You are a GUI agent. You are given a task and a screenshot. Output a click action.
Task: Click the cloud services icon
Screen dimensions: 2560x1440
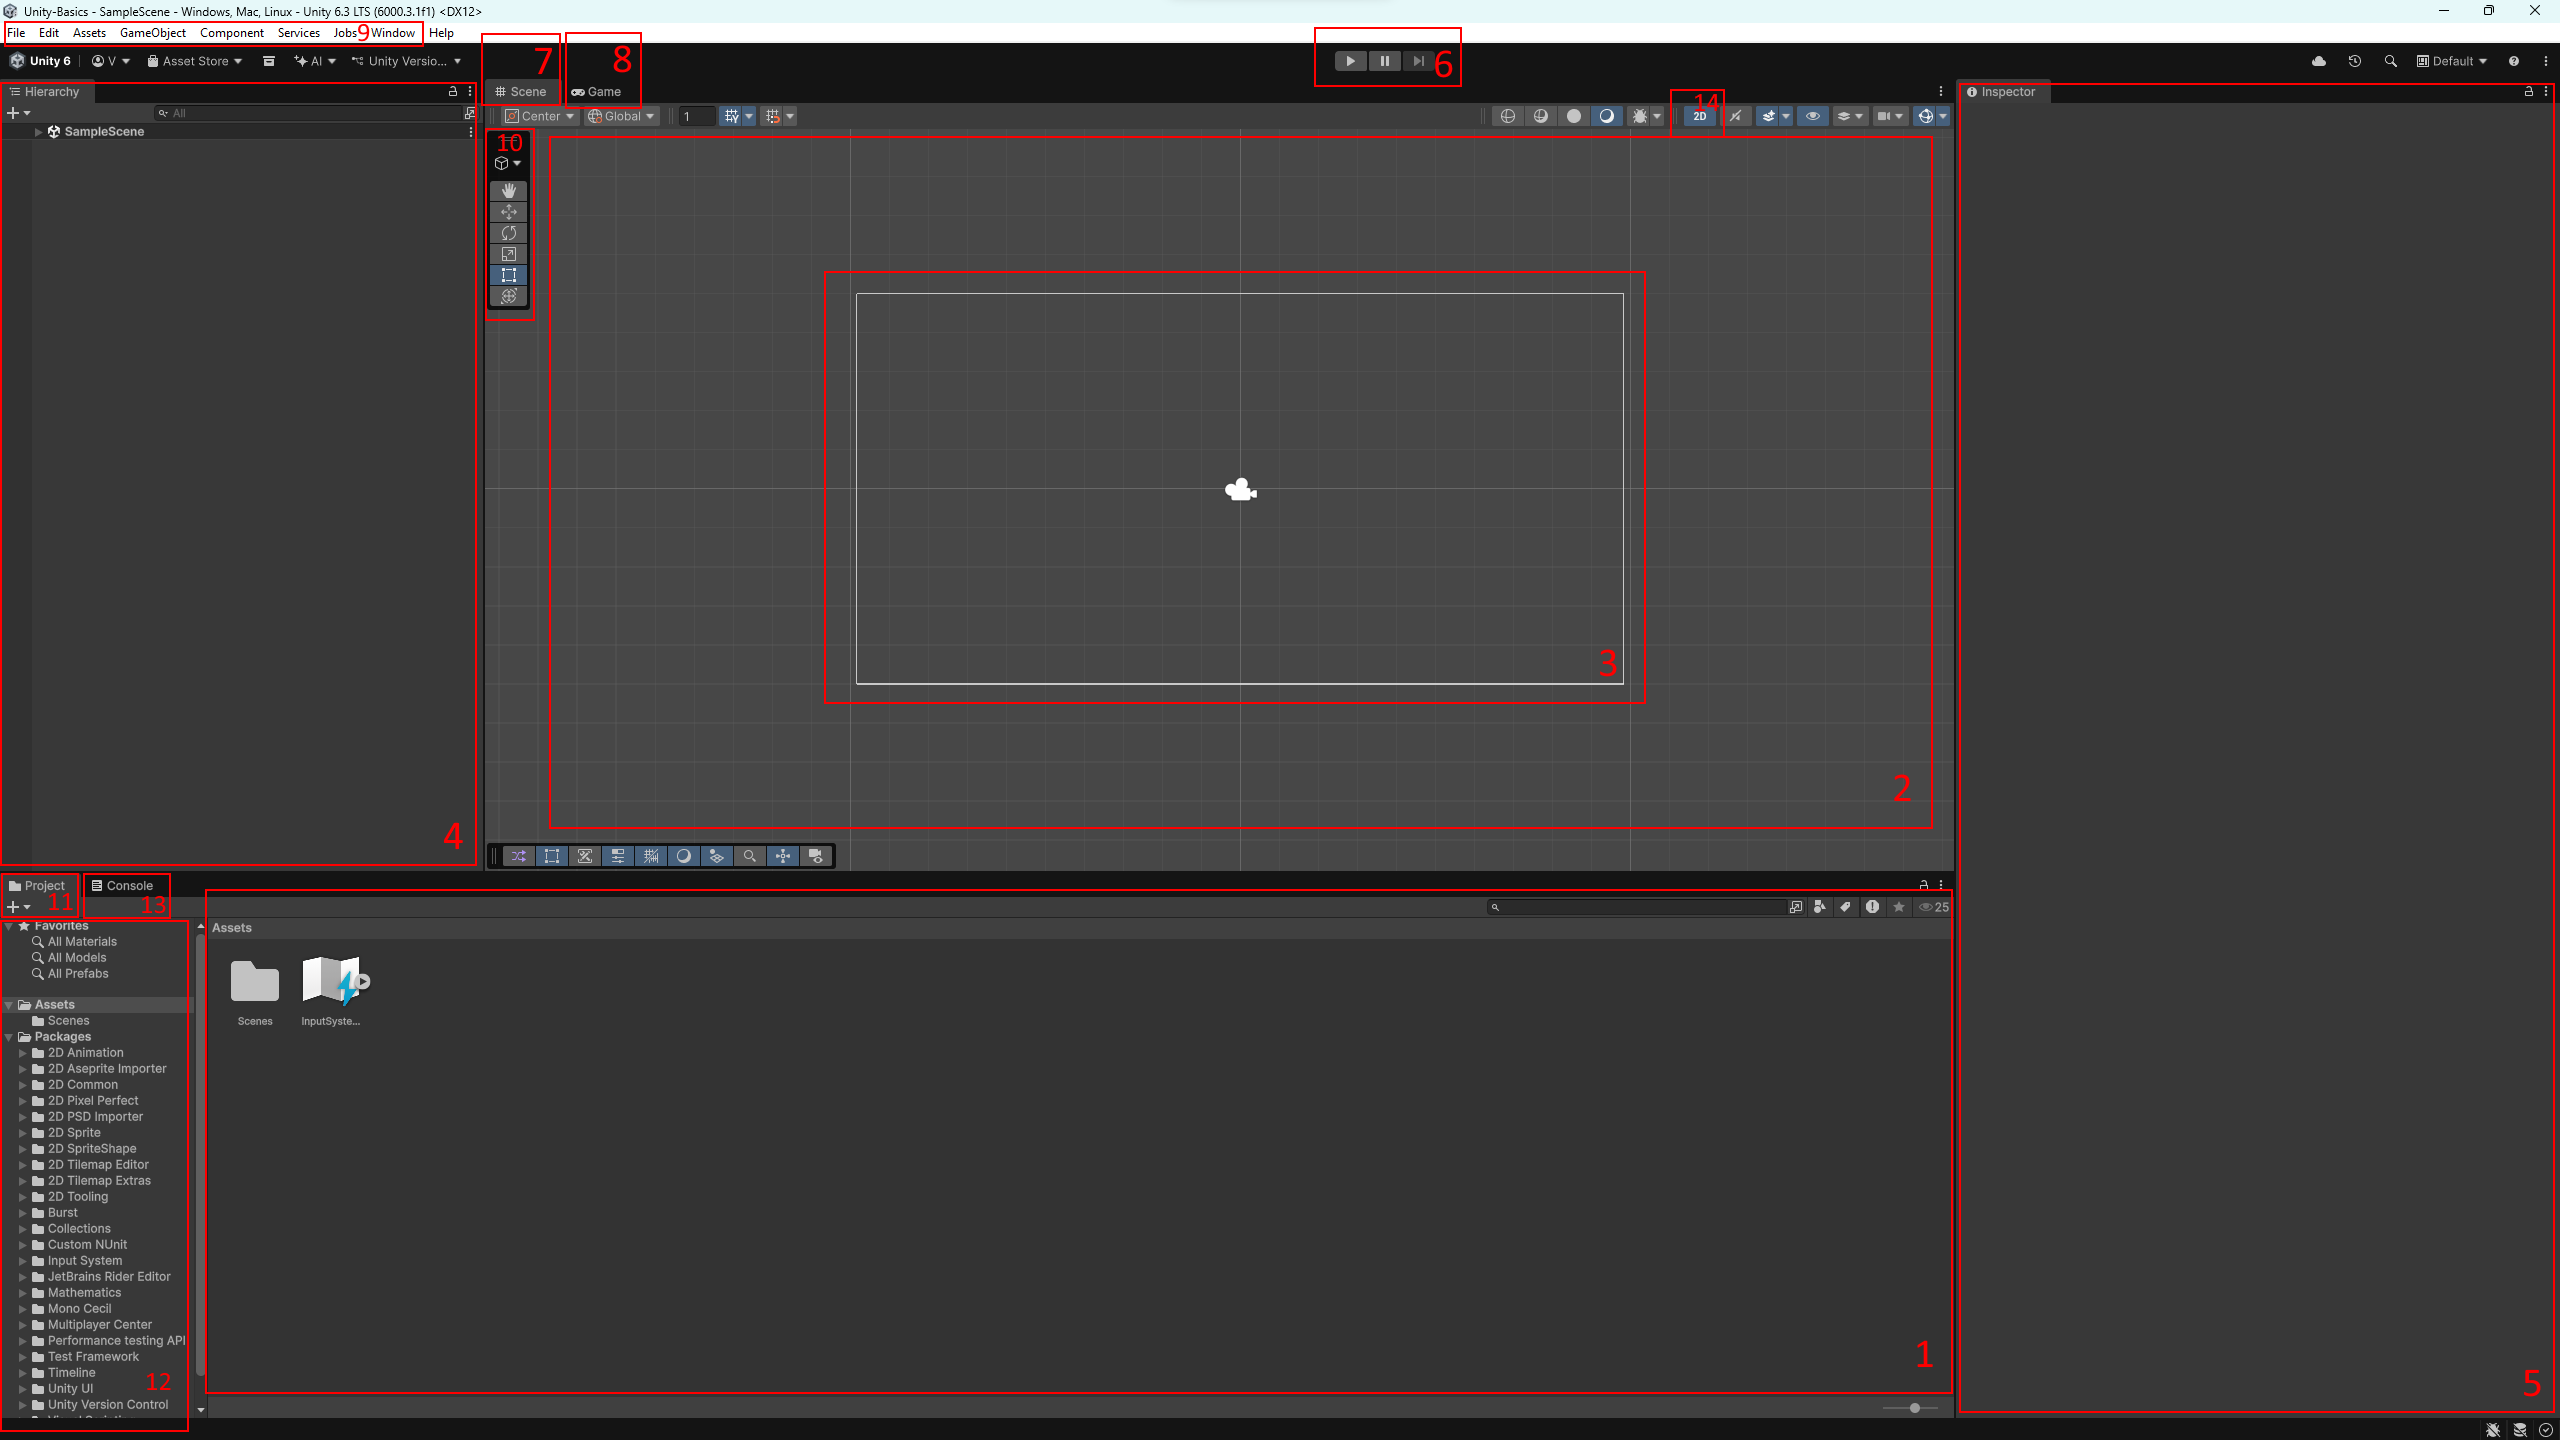tap(2319, 61)
